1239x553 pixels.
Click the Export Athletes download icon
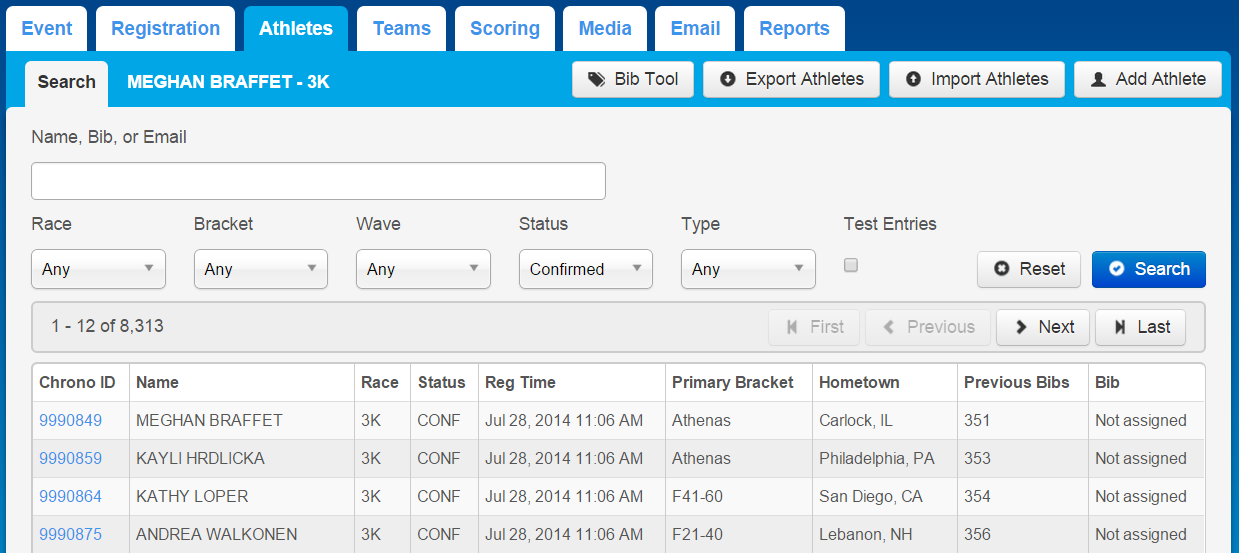(x=727, y=79)
